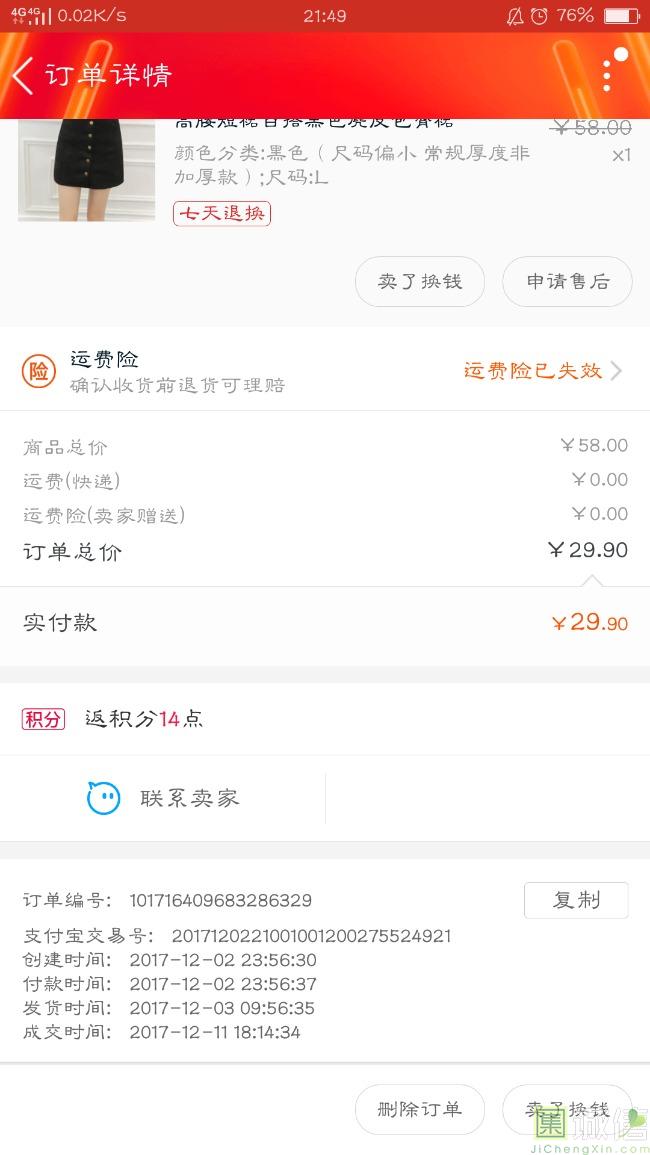Copy order number with 复制 button

576,900
